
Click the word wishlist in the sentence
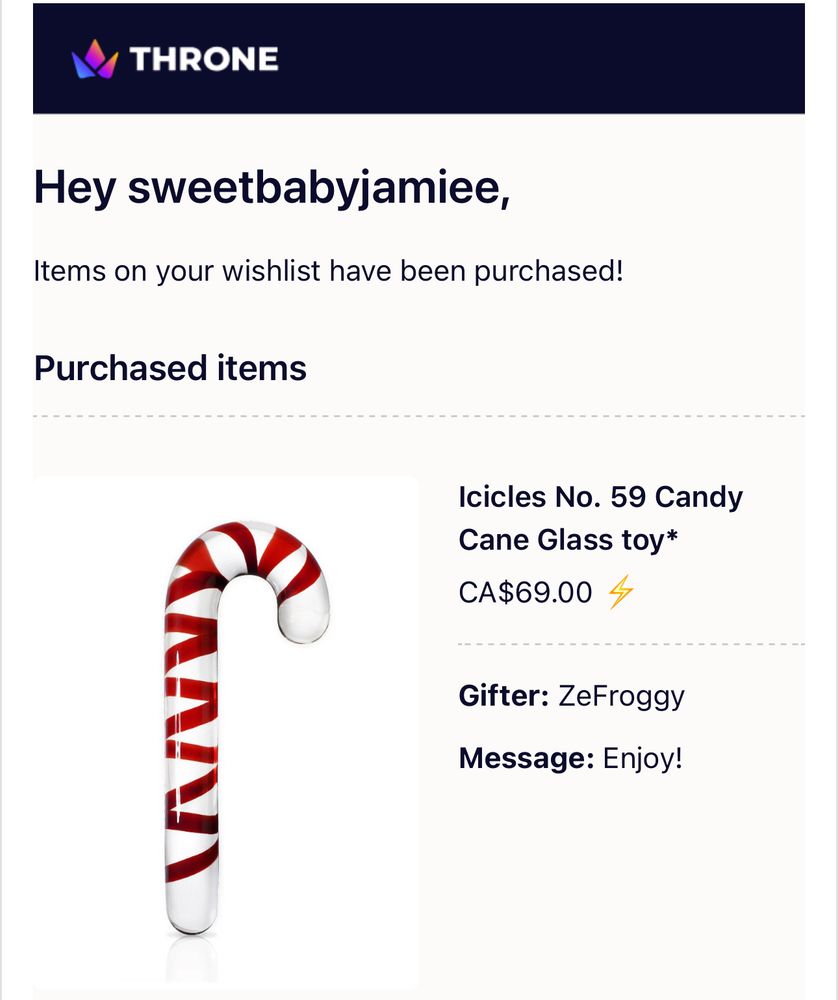(271, 270)
